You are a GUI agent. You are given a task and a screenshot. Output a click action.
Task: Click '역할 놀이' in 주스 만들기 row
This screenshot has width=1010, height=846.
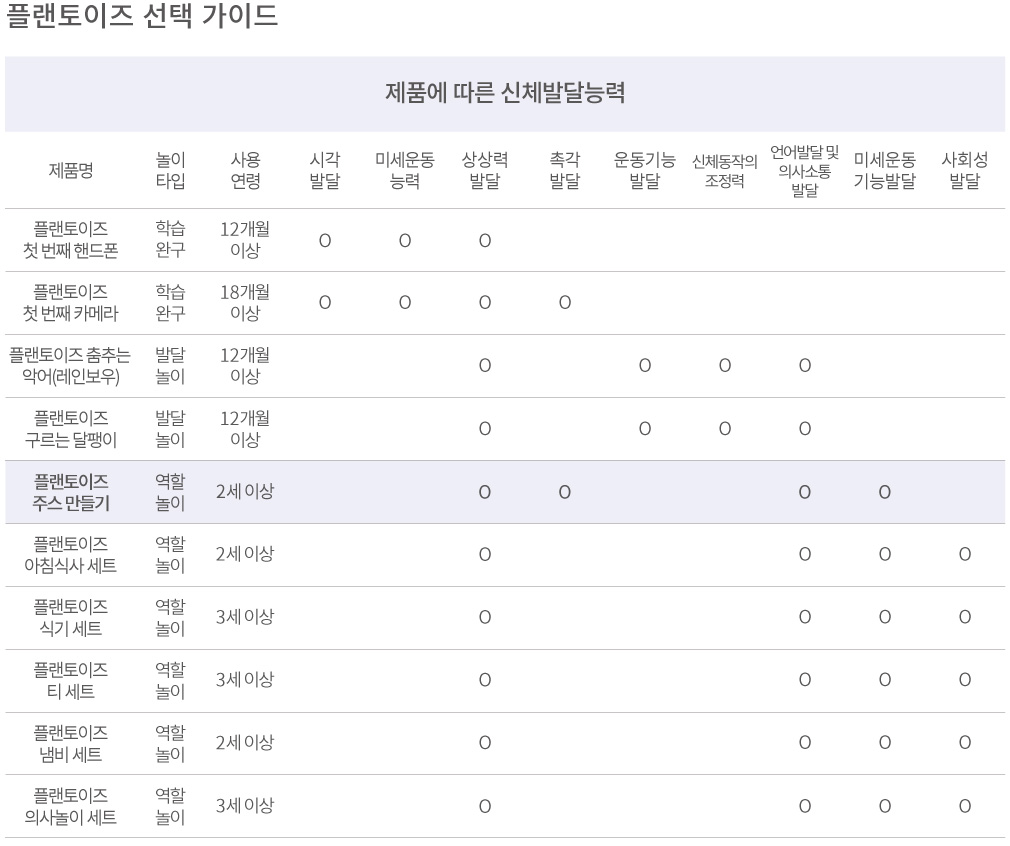point(171,492)
